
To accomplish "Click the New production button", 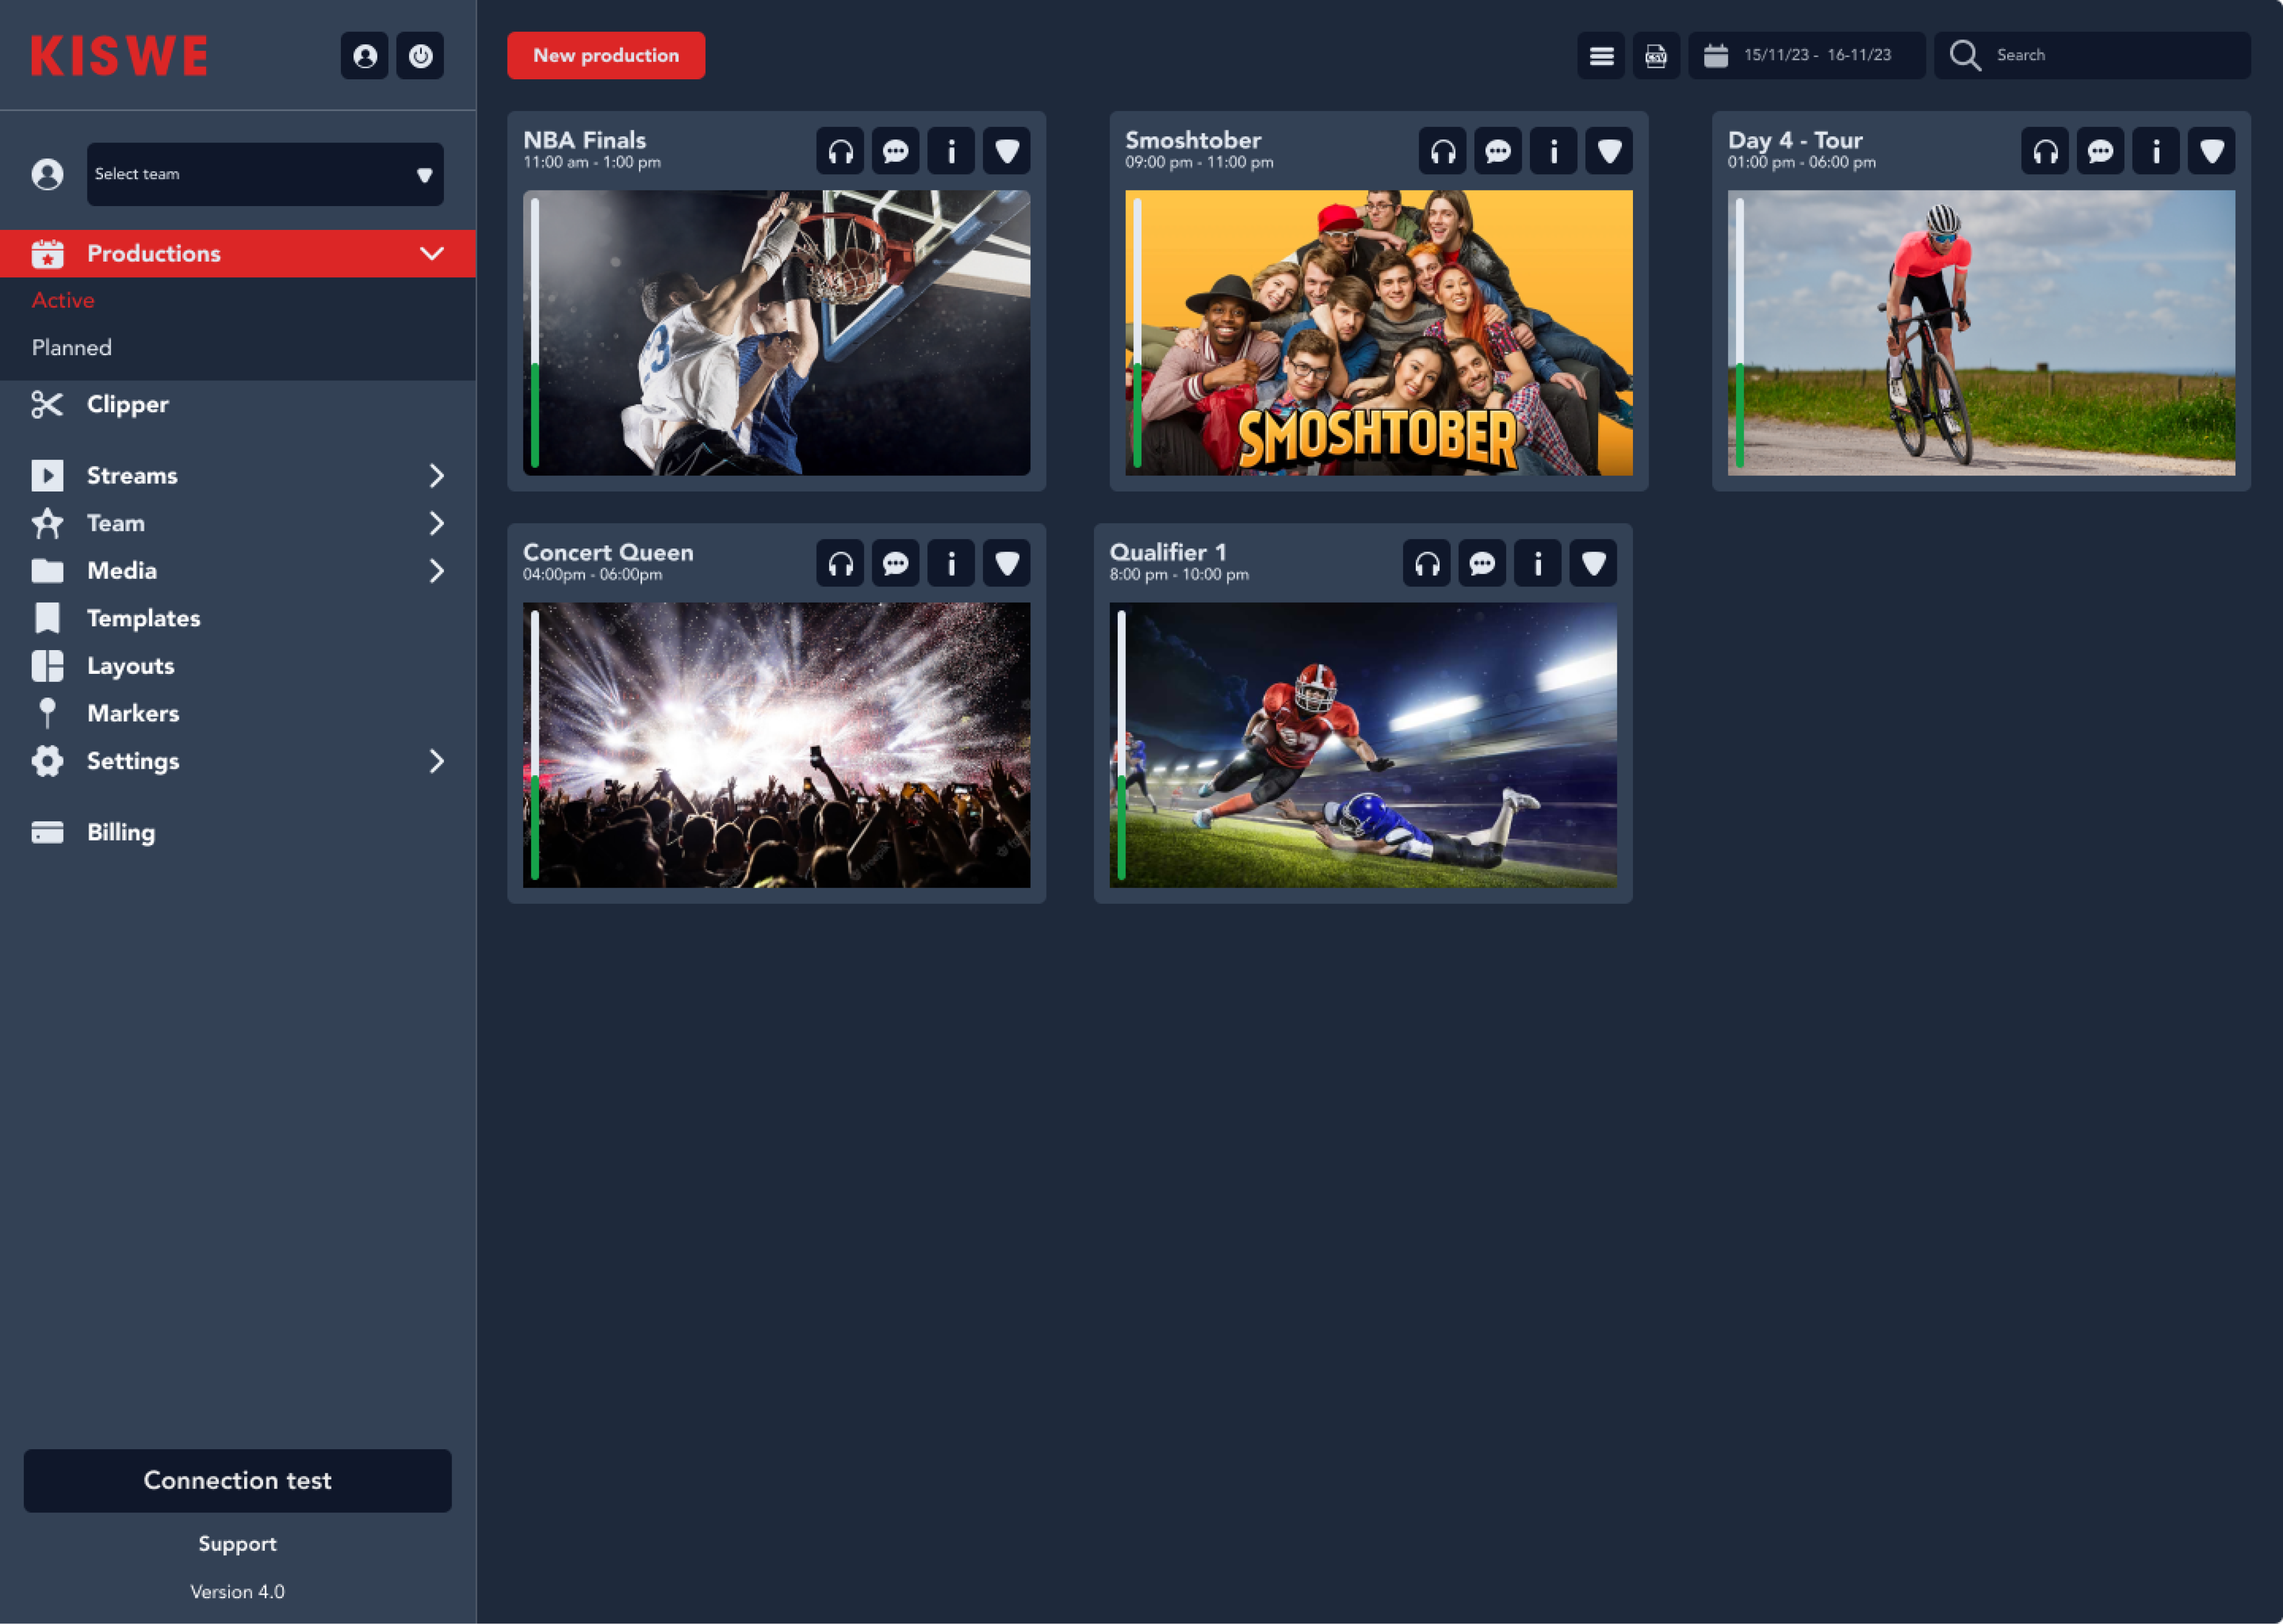I will (606, 55).
